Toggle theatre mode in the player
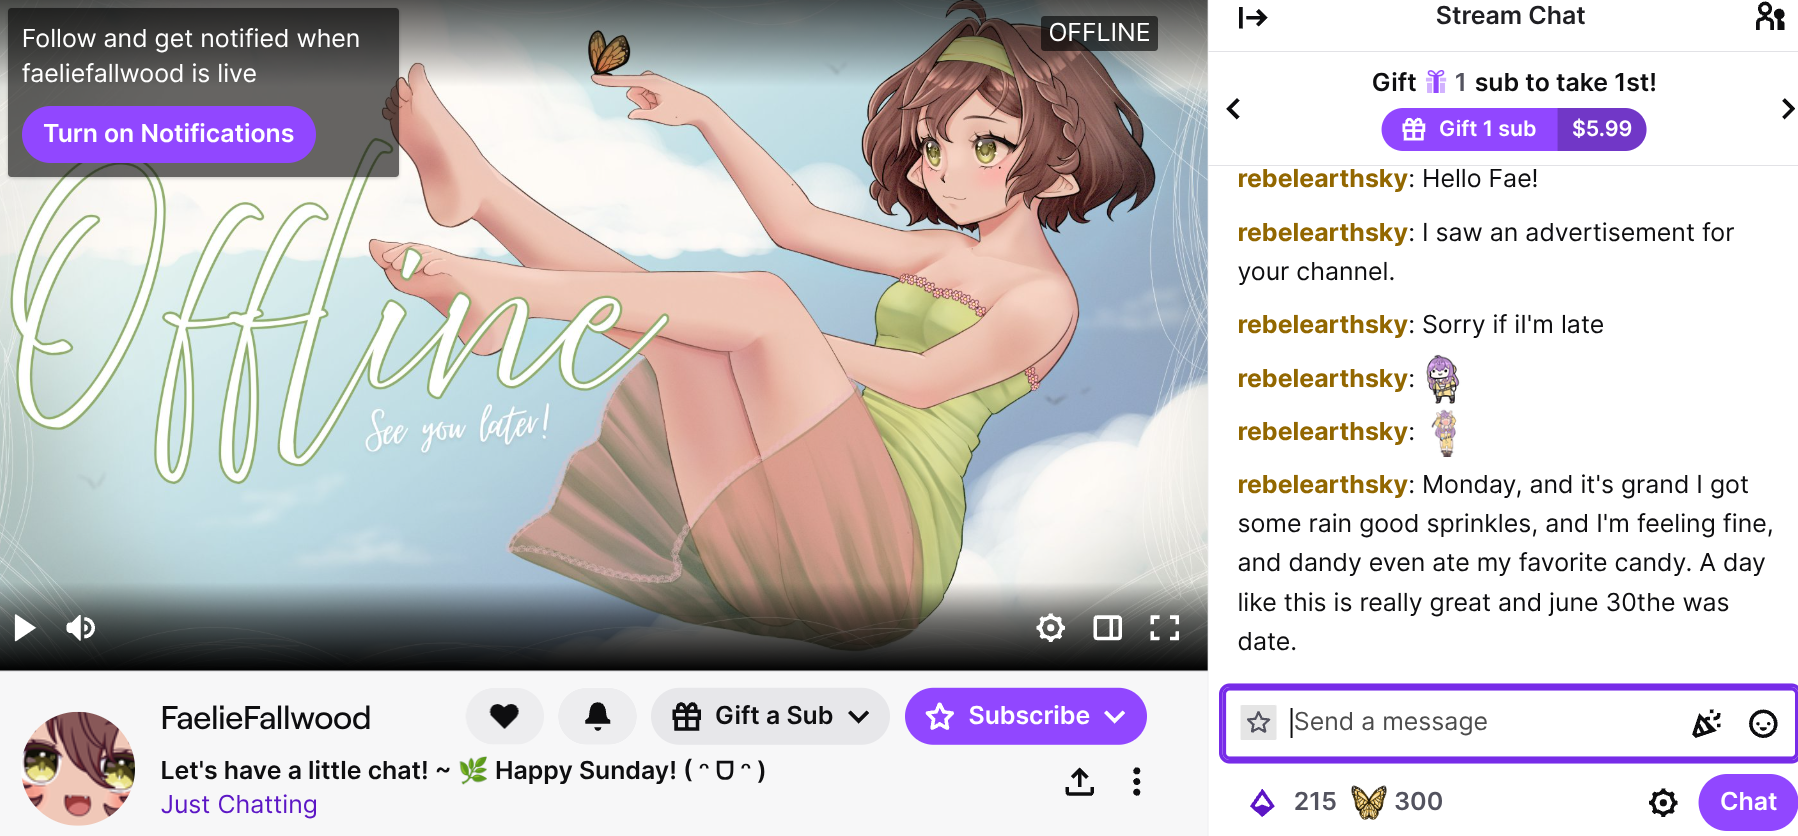This screenshot has width=1798, height=836. tap(1107, 628)
